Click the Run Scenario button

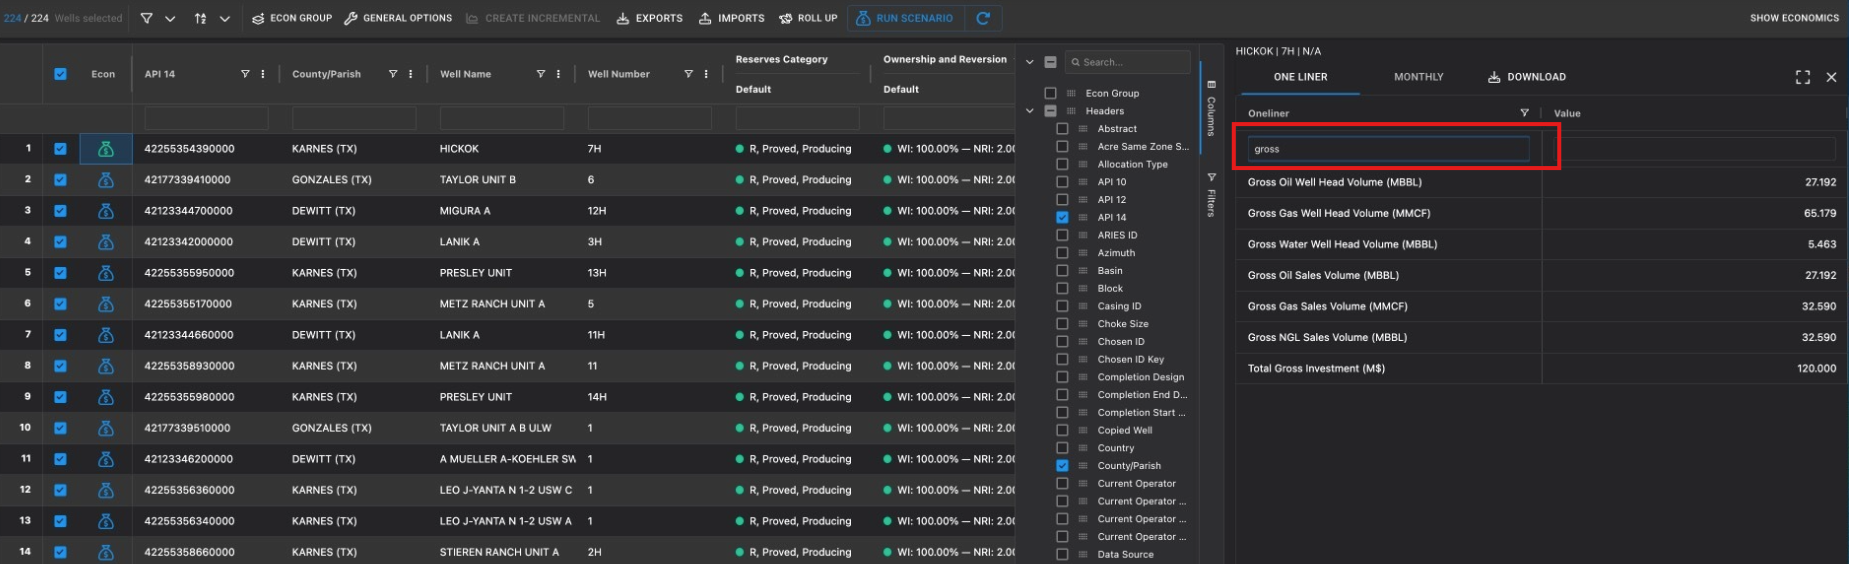[x=905, y=18]
